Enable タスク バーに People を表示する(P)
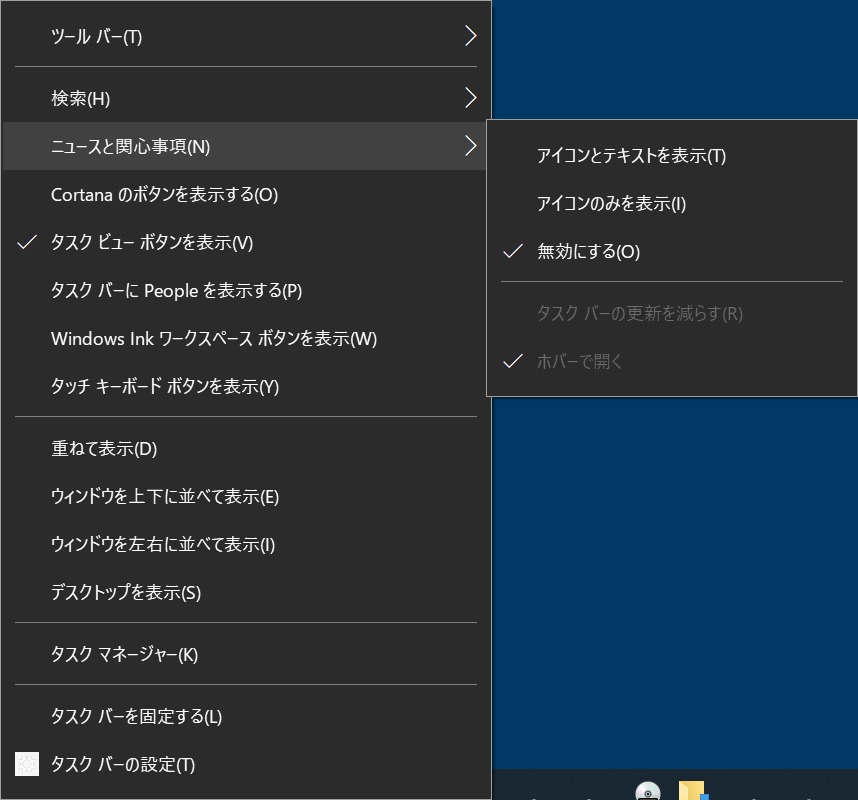The image size is (858, 800). (245, 290)
